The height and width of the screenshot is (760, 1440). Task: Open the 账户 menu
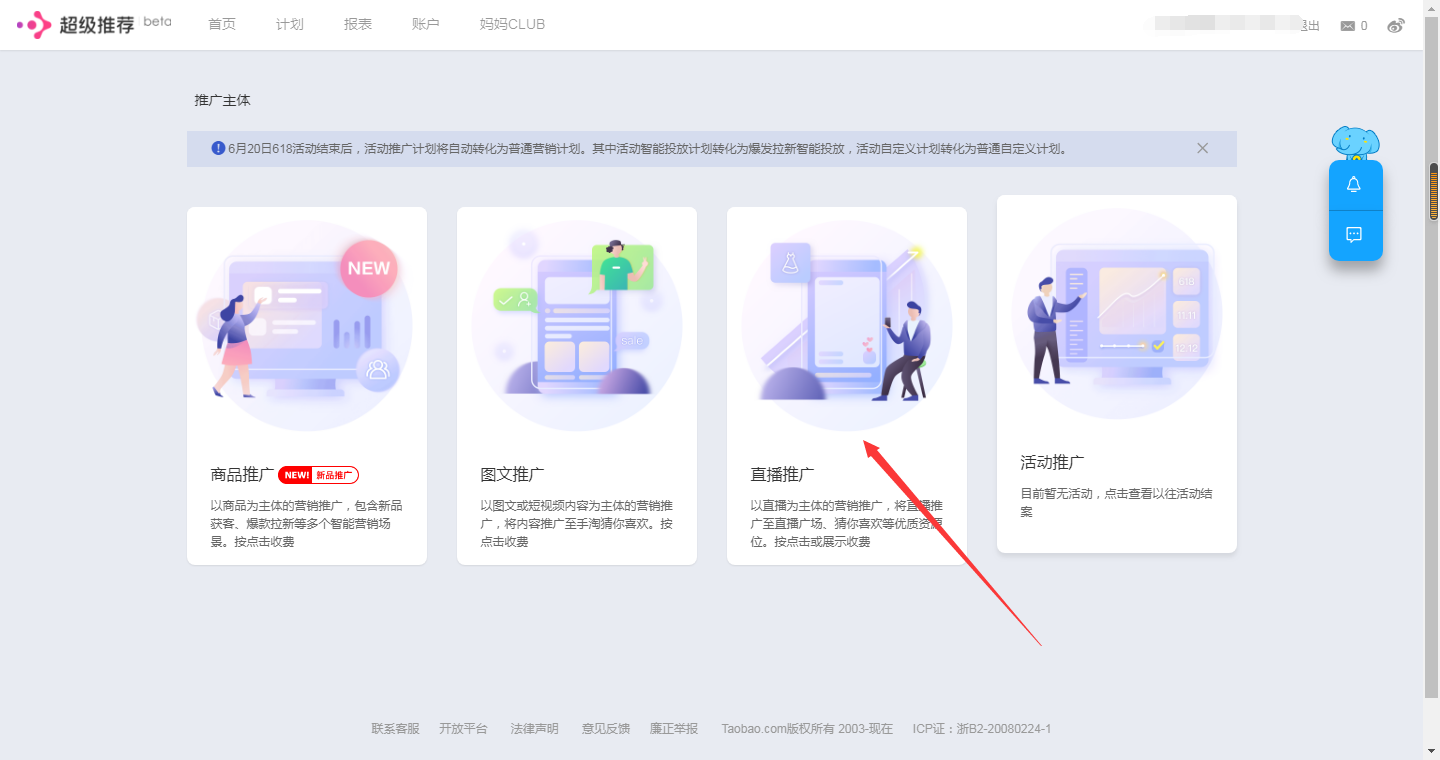pos(426,24)
